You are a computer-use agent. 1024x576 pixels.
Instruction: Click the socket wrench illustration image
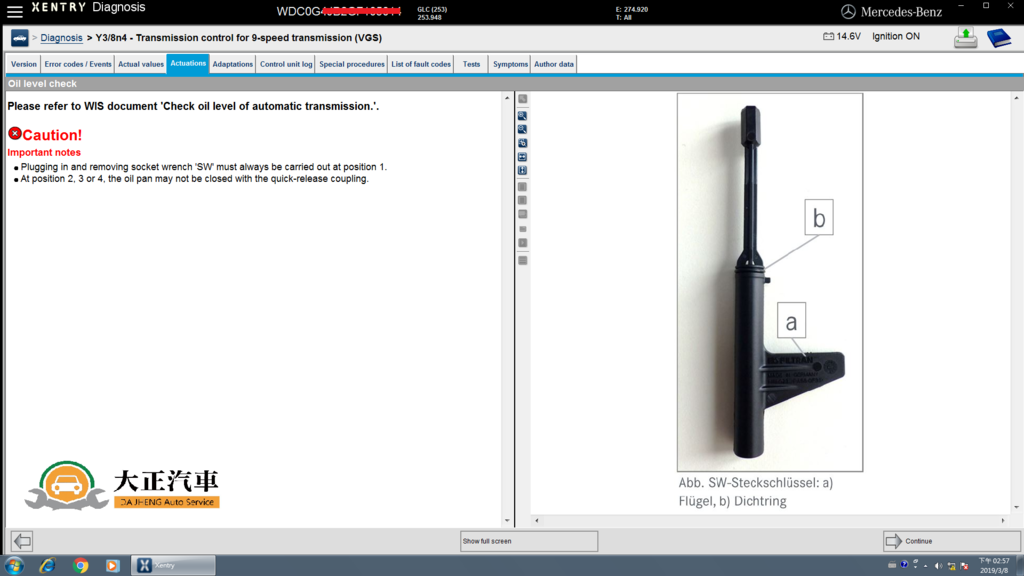769,282
